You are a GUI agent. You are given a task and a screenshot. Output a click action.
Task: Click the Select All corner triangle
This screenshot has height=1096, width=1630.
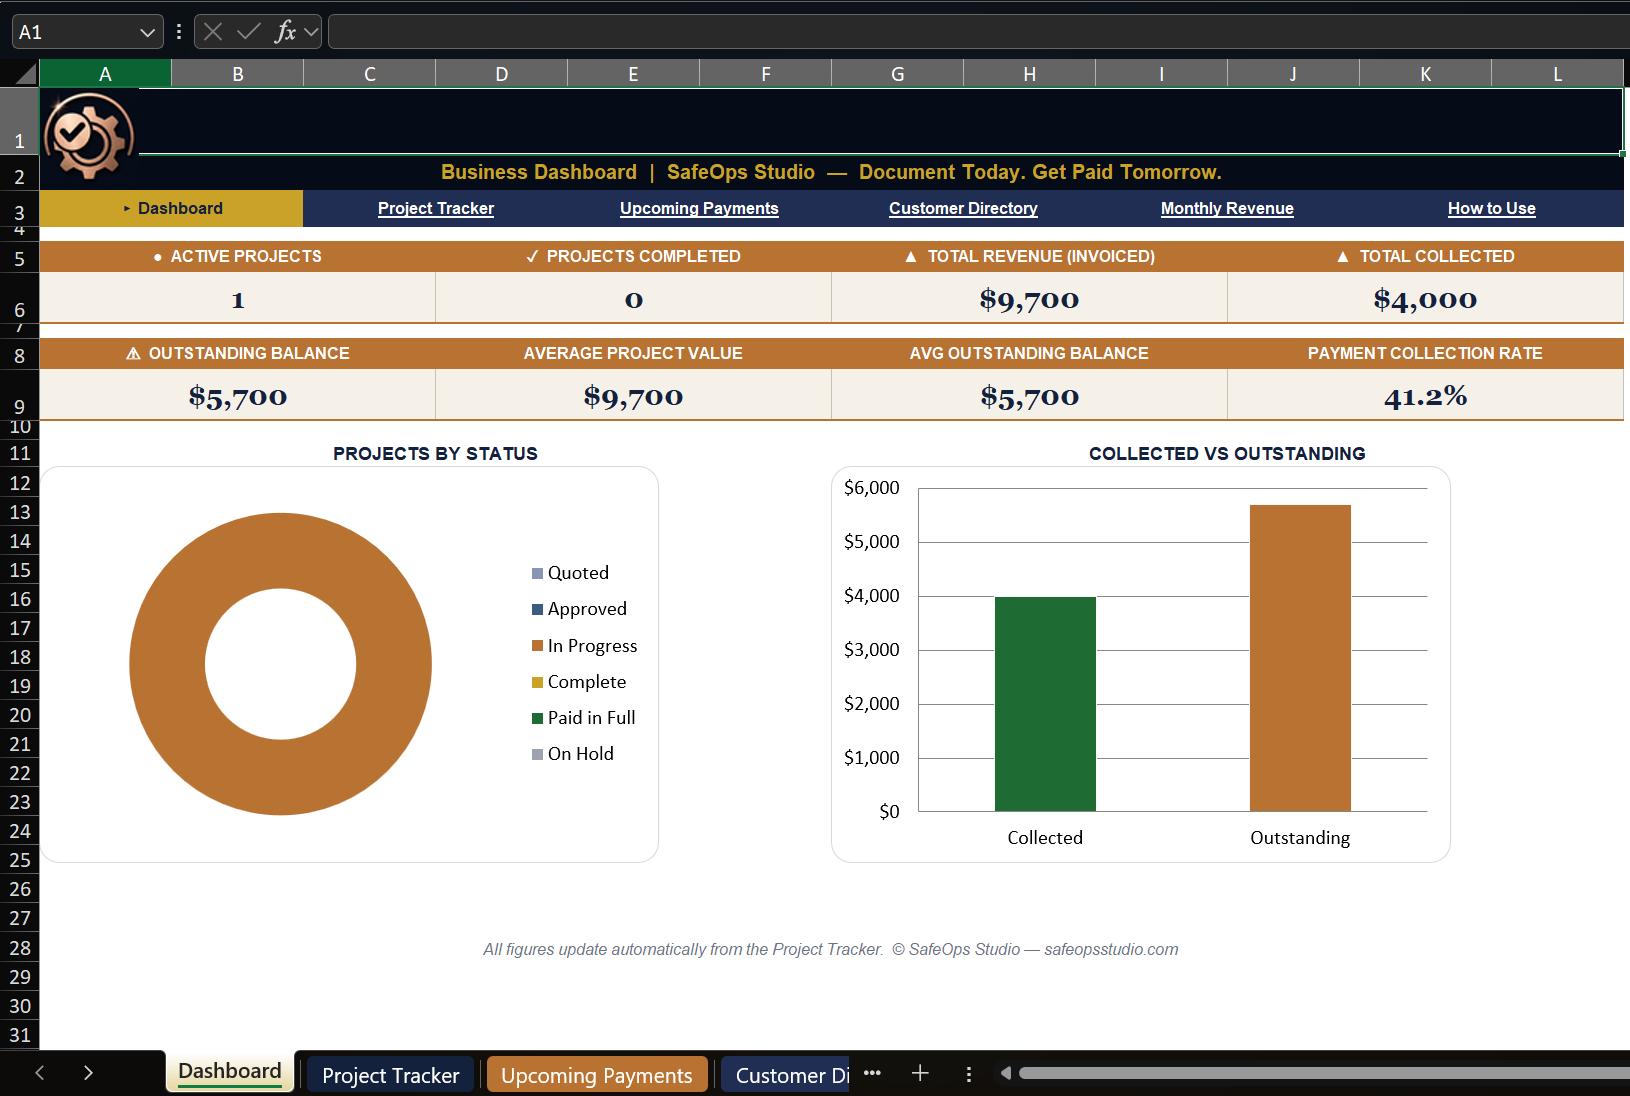24,73
